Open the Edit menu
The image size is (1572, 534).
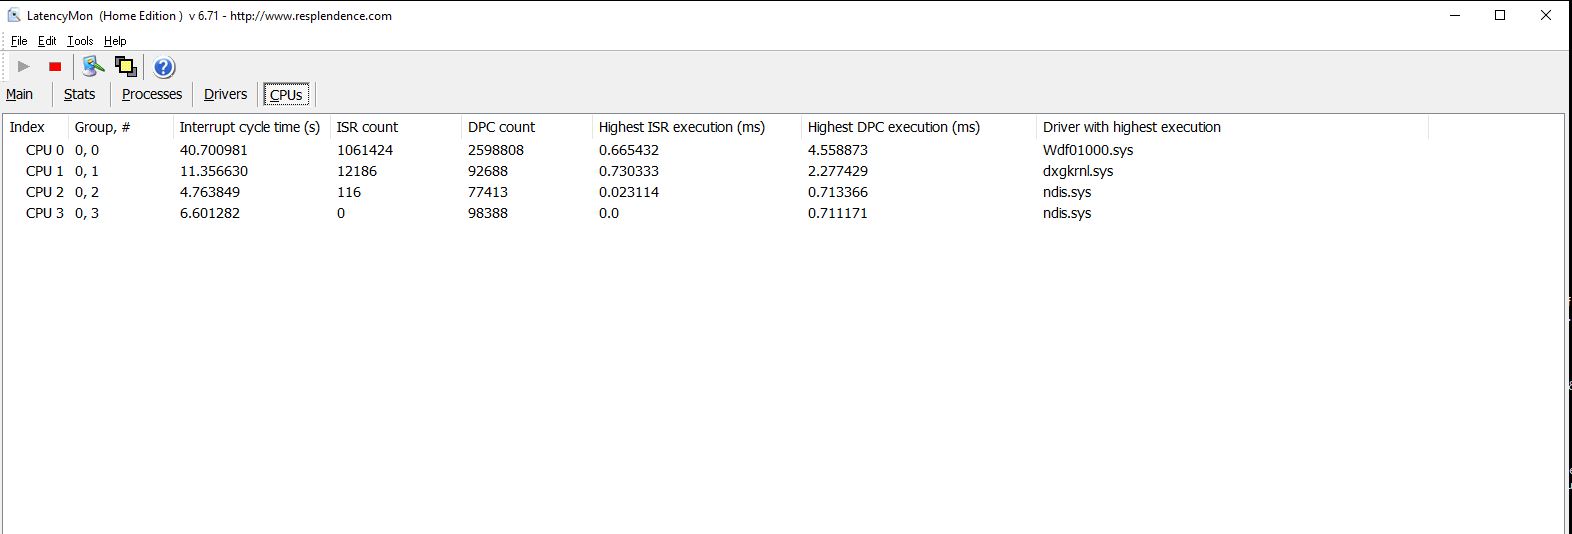point(47,41)
